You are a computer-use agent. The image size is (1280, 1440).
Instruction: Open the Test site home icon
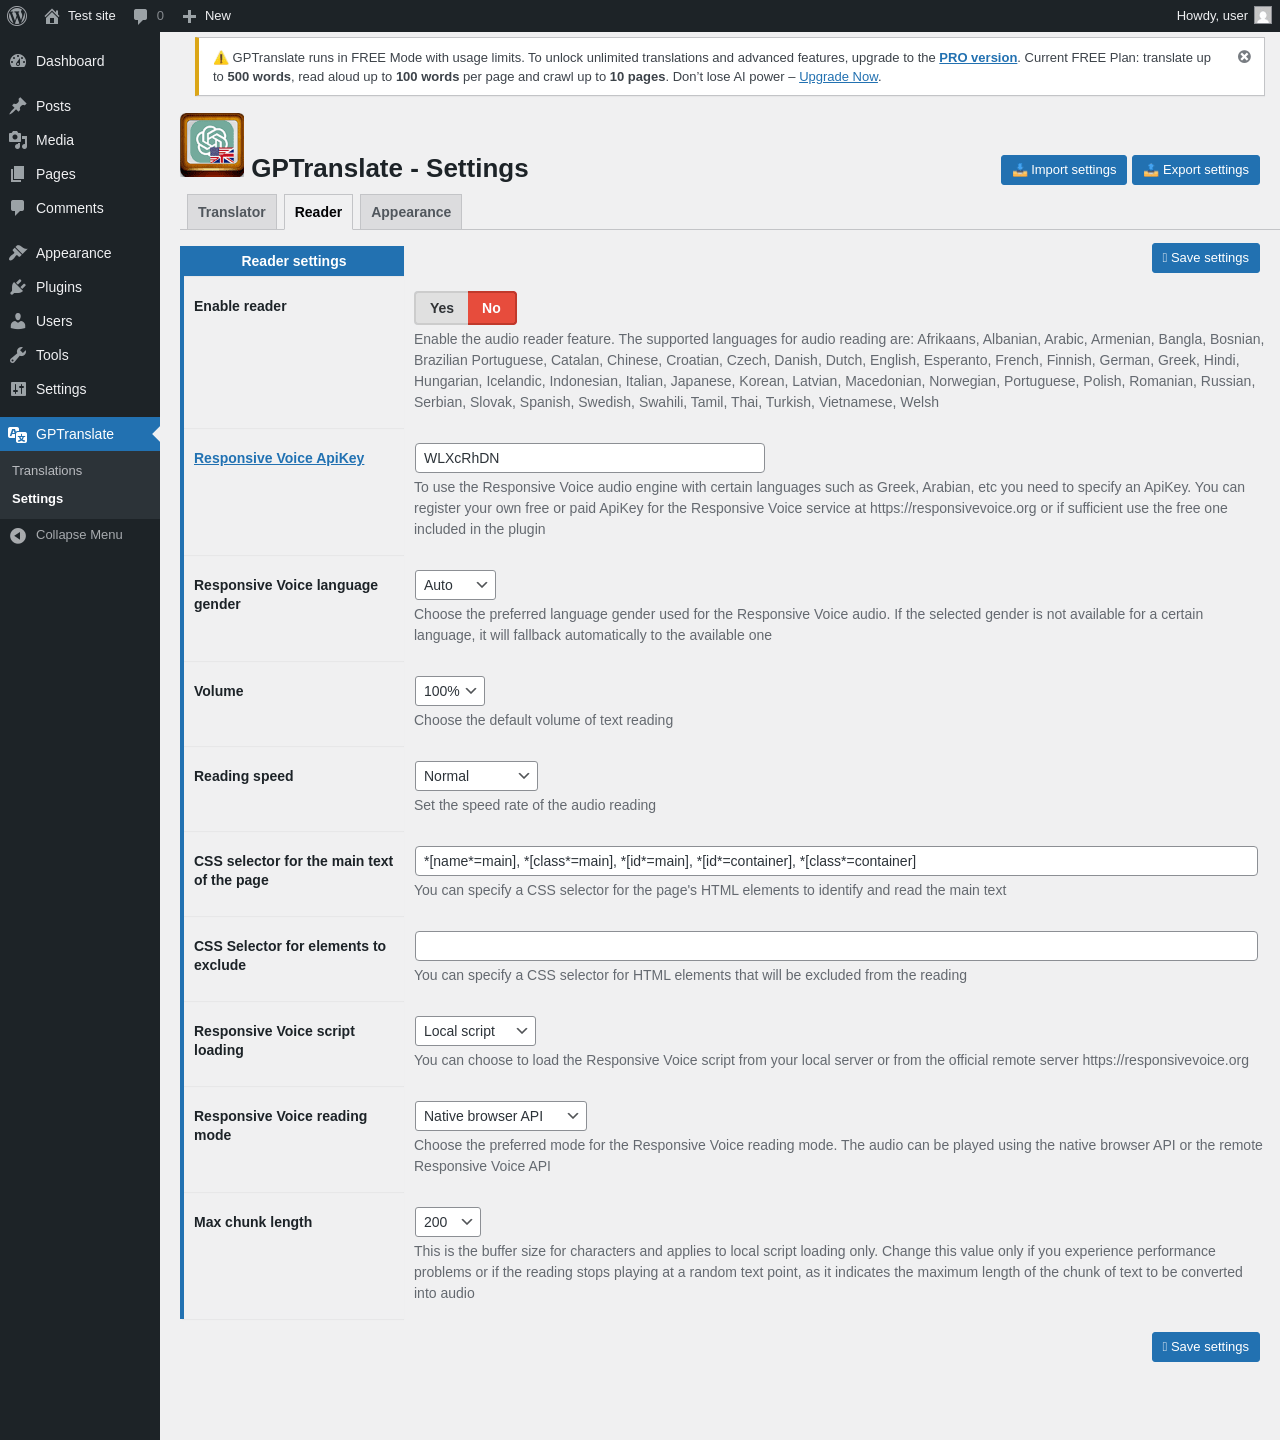point(52,16)
